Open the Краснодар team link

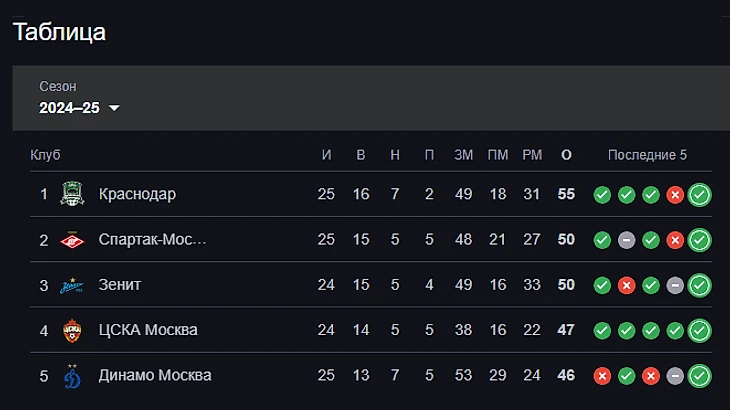point(137,194)
